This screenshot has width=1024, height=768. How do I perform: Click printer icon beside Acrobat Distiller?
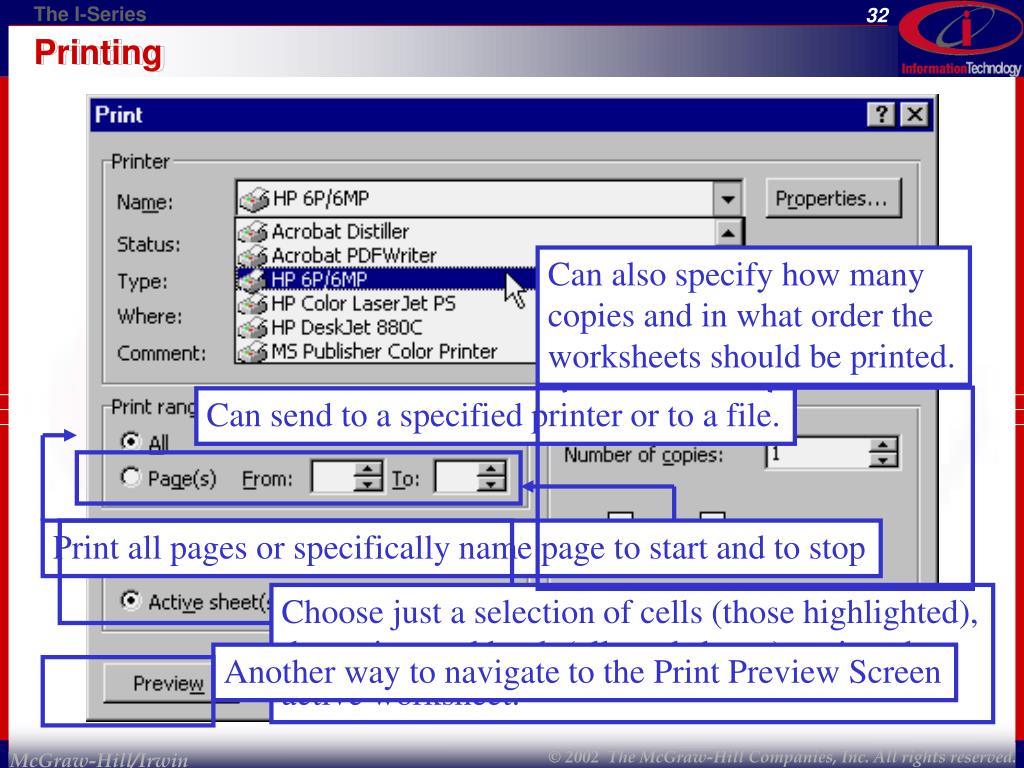point(253,232)
